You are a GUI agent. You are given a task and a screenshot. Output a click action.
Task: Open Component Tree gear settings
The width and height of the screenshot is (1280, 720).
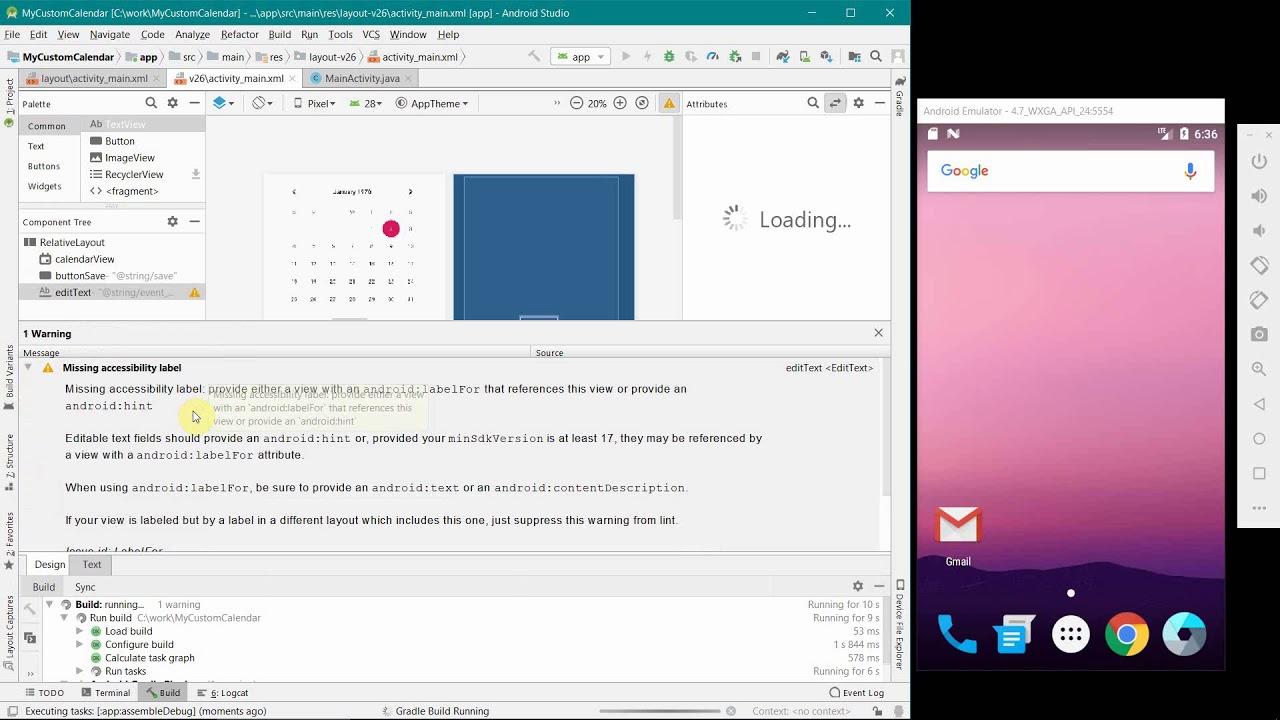pyautogui.click(x=172, y=222)
